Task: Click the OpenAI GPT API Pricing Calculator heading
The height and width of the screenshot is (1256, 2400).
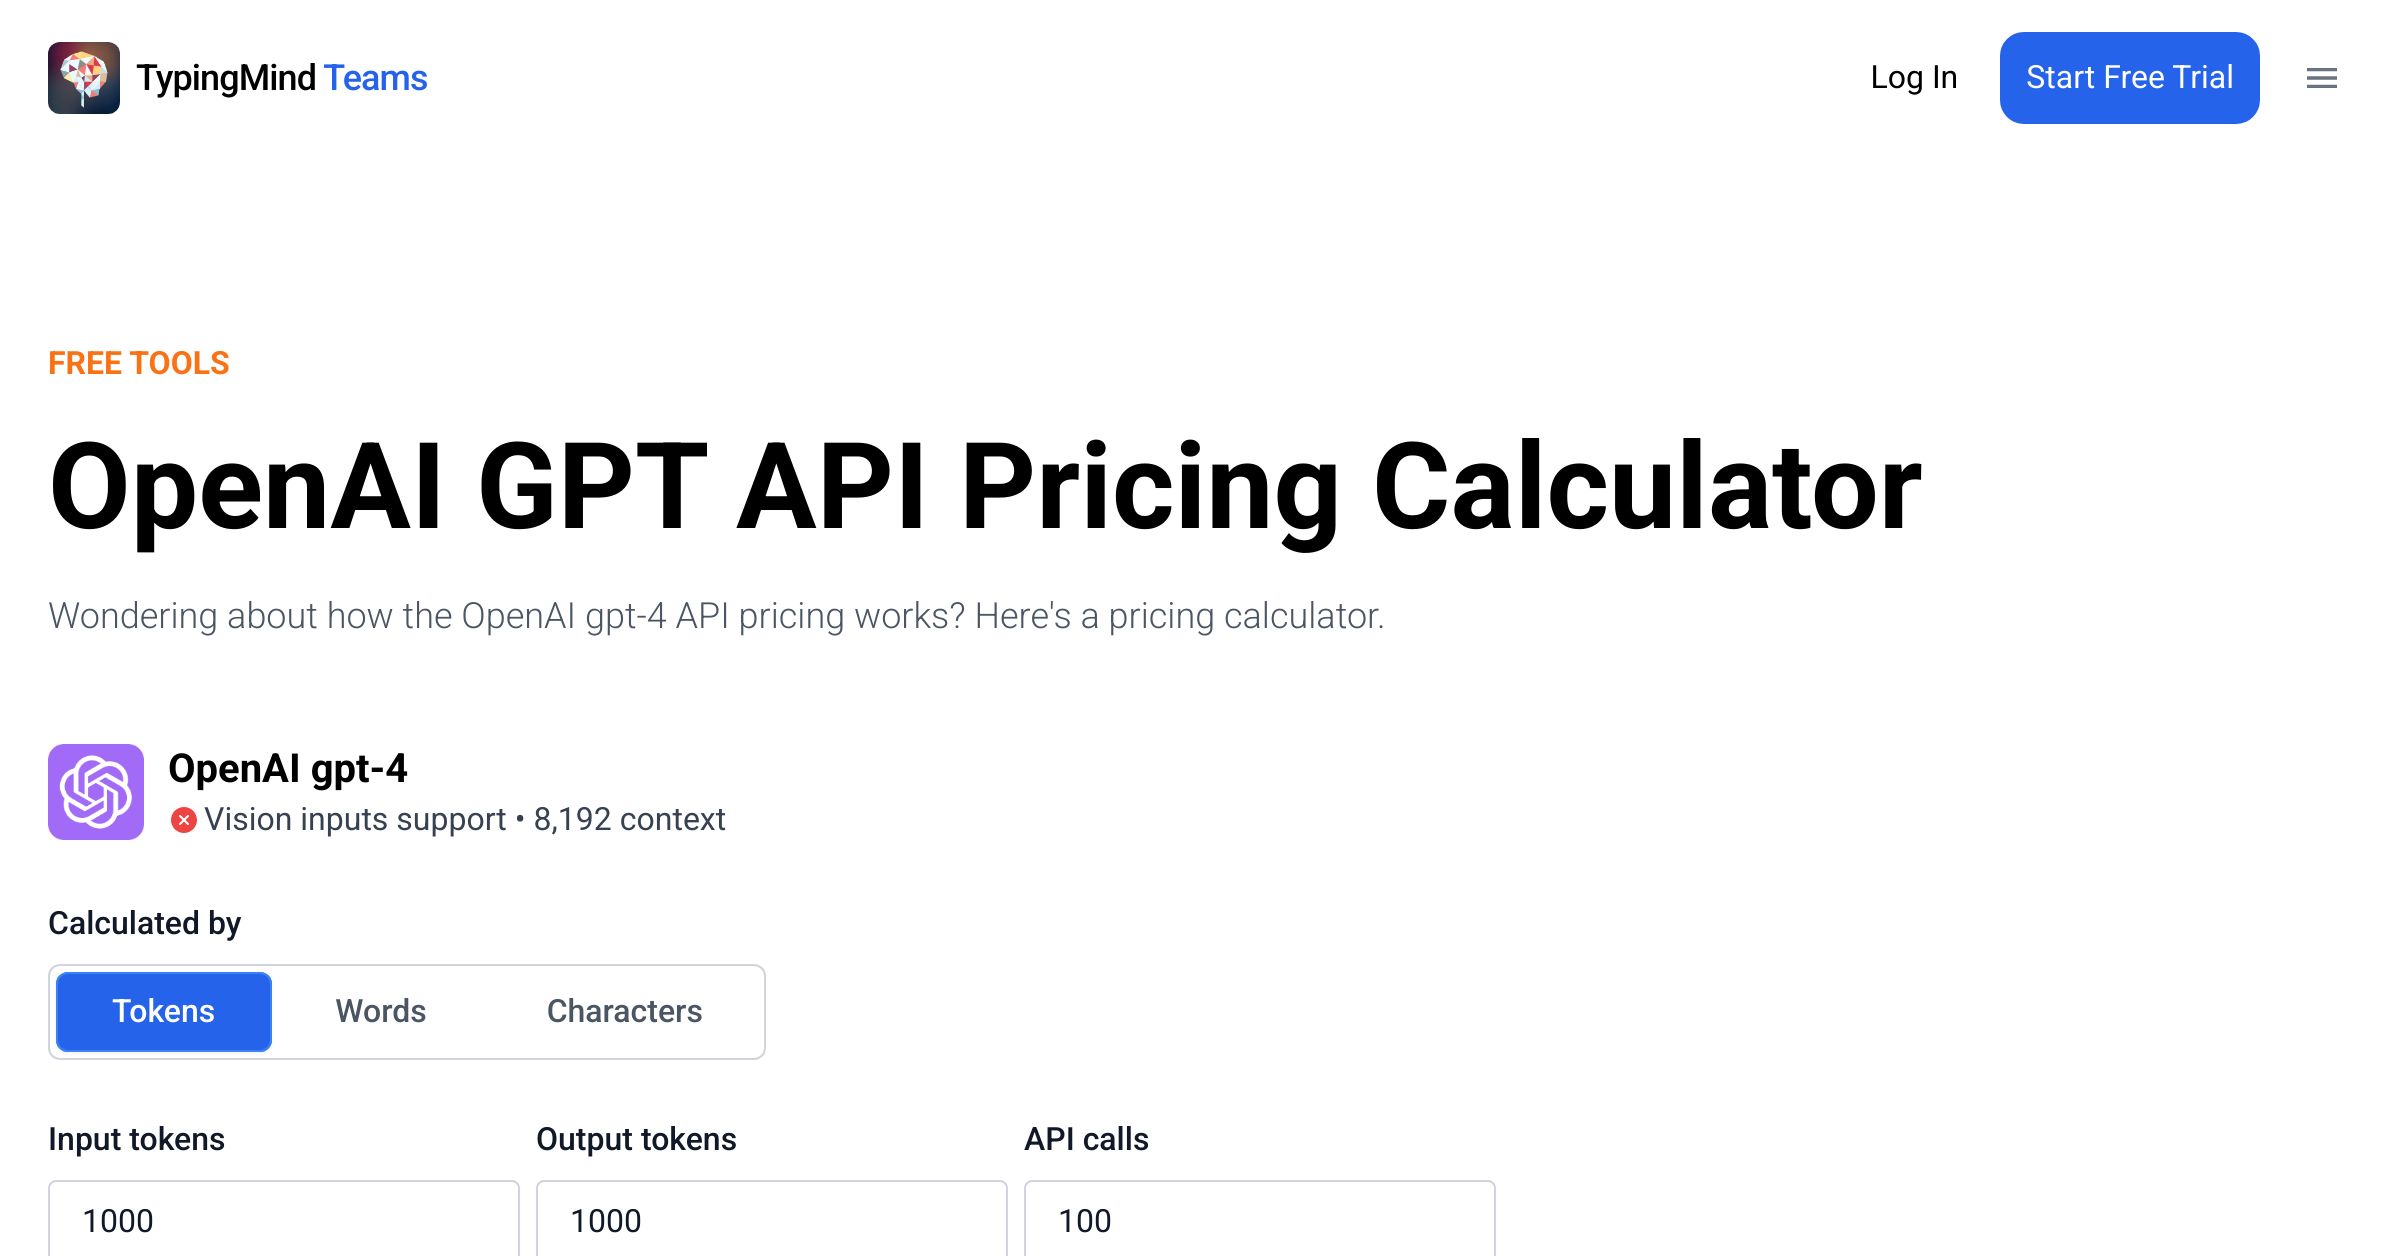Action: [985, 487]
